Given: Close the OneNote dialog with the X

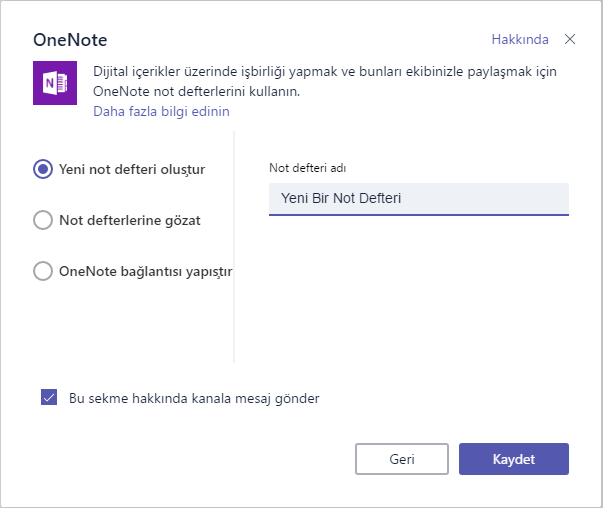Looking at the screenshot, I should click(570, 40).
